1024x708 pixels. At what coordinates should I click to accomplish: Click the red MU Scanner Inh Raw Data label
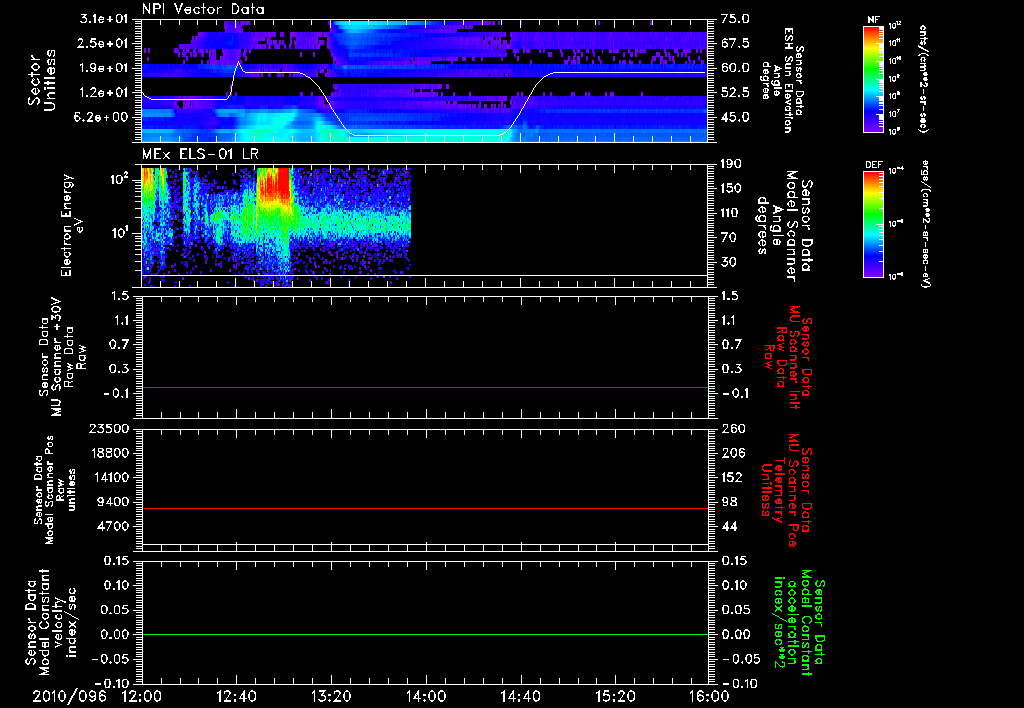click(788, 357)
